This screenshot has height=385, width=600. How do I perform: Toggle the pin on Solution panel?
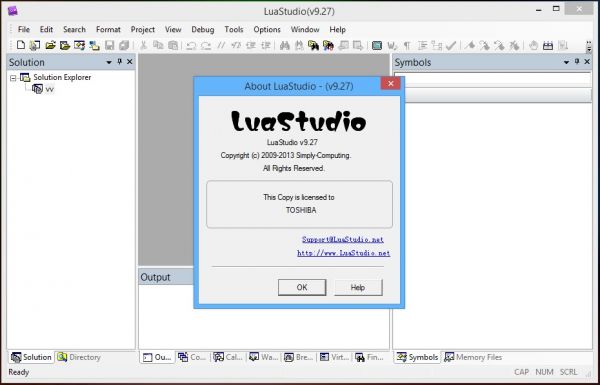[x=119, y=62]
